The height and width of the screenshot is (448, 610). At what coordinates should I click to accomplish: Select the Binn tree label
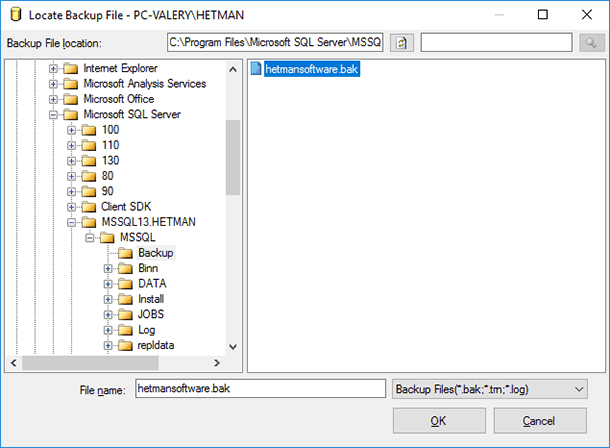[x=148, y=268]
